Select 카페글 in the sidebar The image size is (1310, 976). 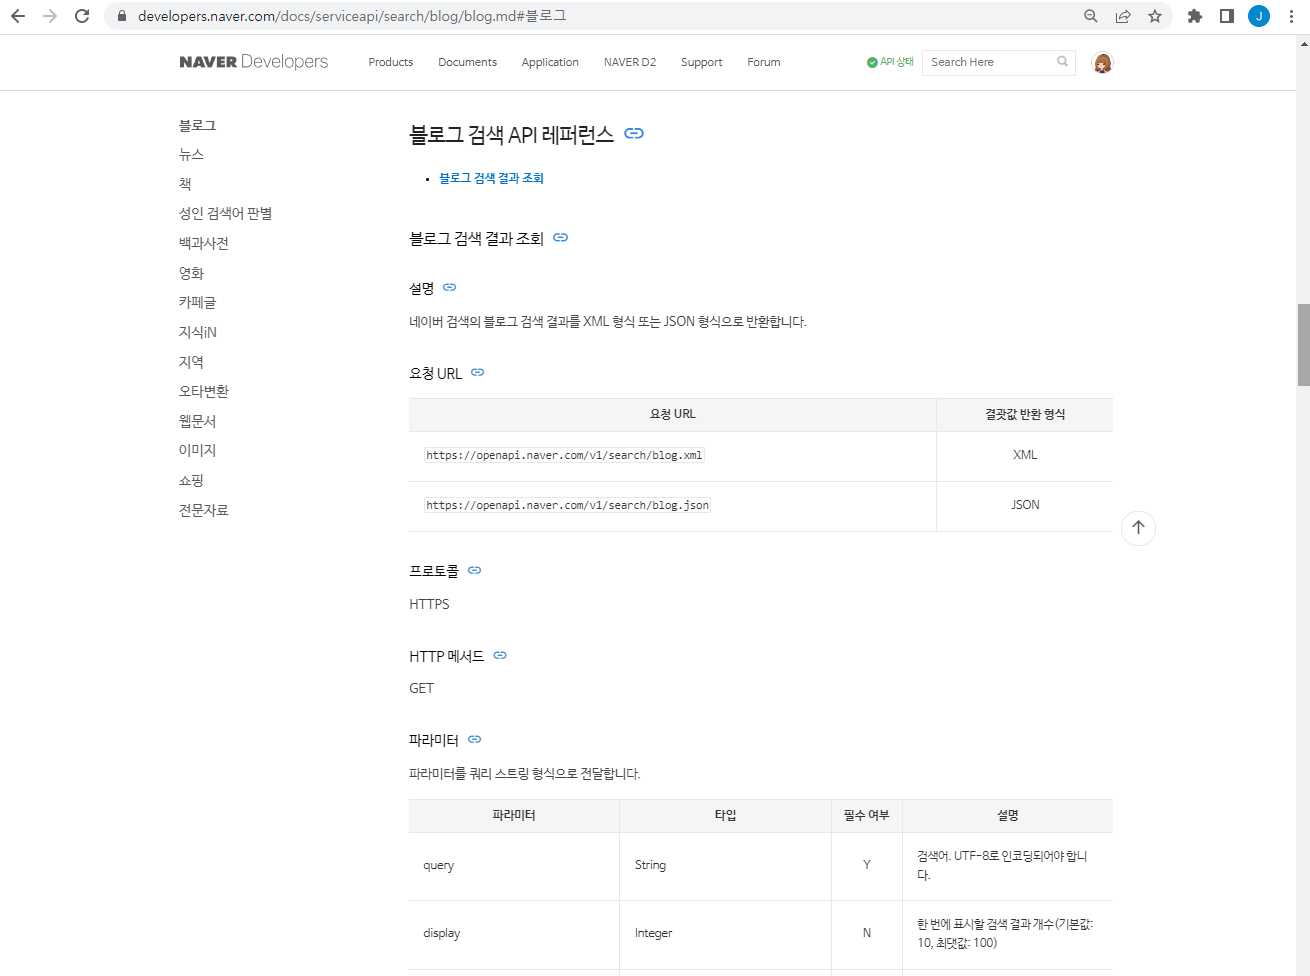197,302
